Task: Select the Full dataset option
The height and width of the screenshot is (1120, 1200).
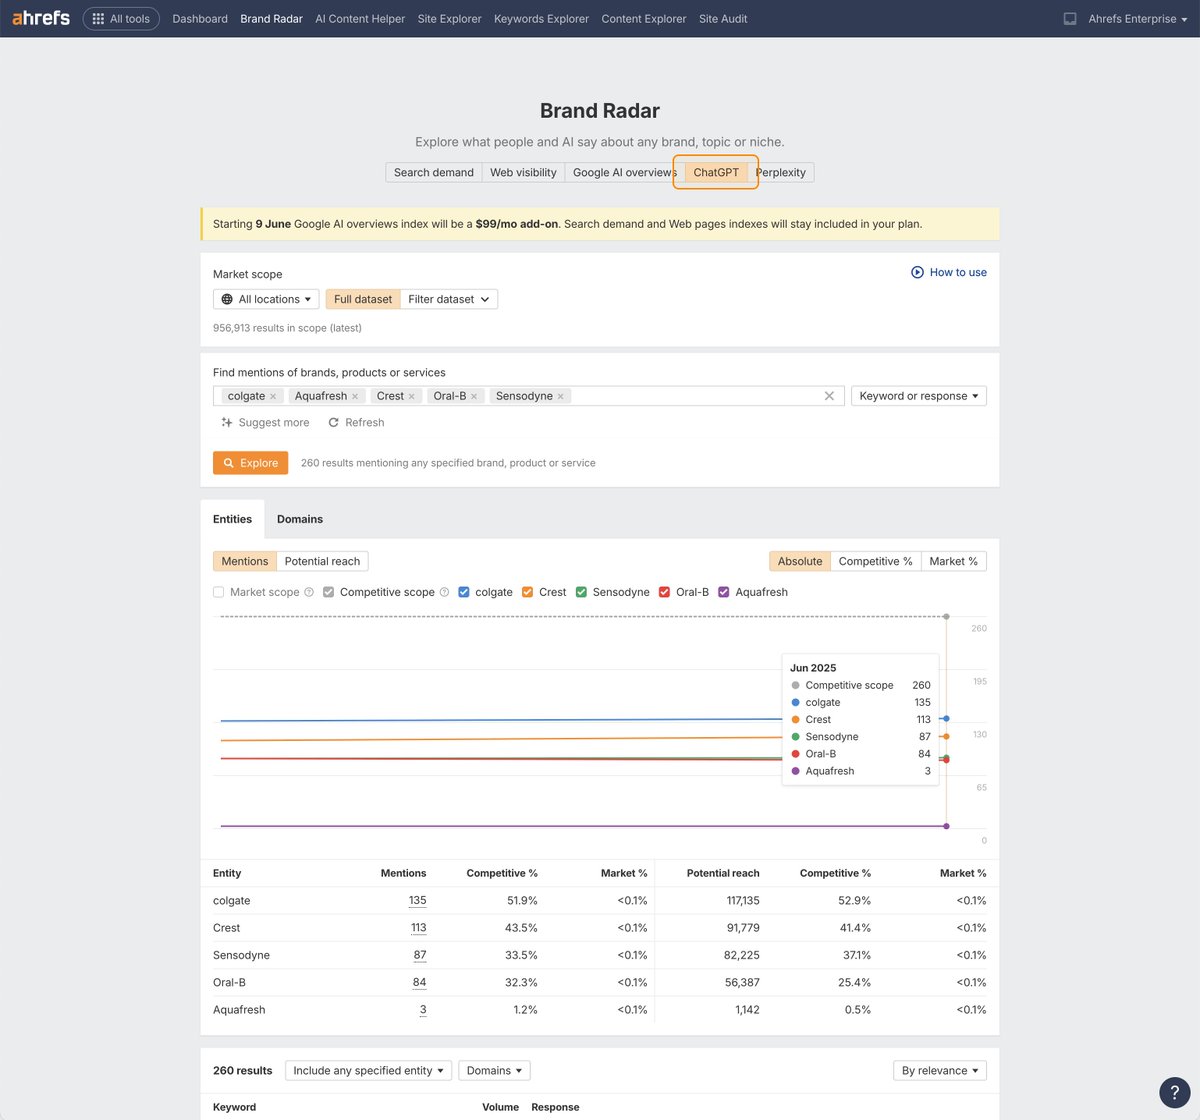Action: (x=363, y=299)
